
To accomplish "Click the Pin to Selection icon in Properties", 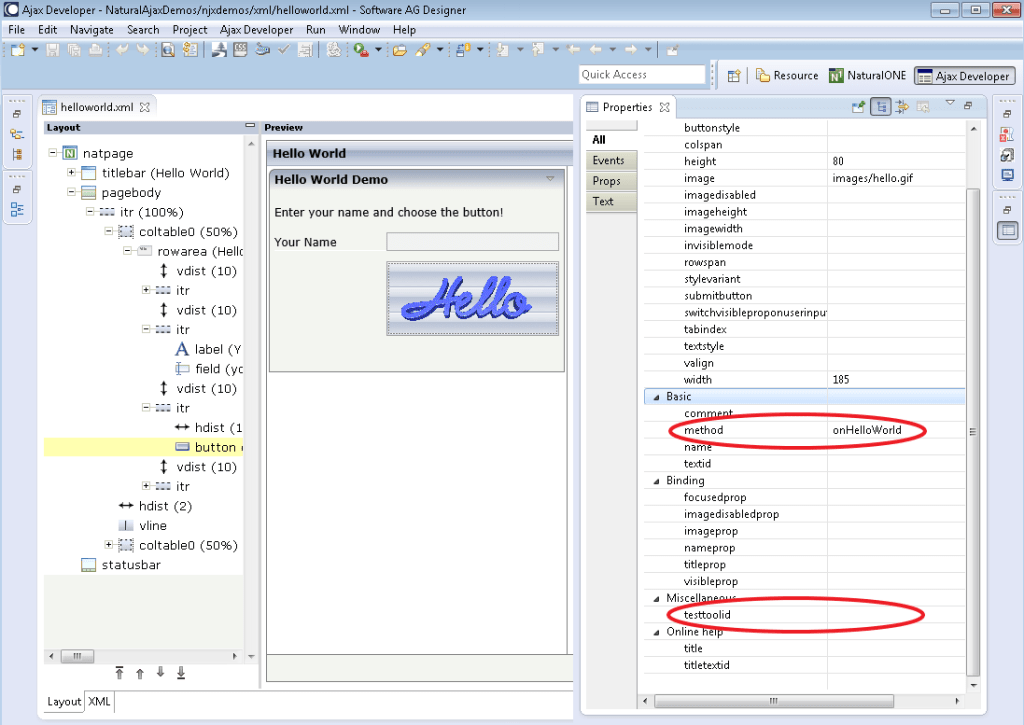I will pyautogui.click(x=858, y=107).
